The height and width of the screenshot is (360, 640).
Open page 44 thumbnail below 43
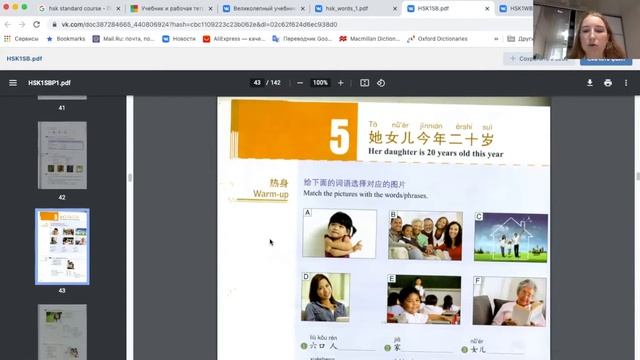point(62,331)
